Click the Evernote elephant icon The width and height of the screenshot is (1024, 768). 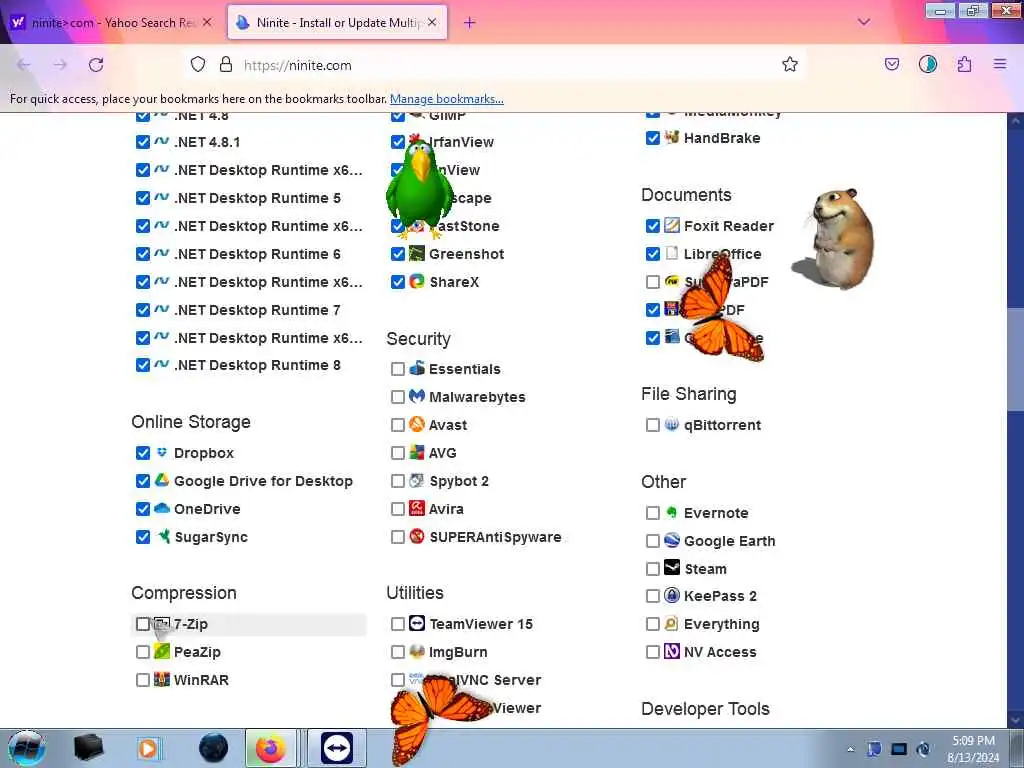672,512
